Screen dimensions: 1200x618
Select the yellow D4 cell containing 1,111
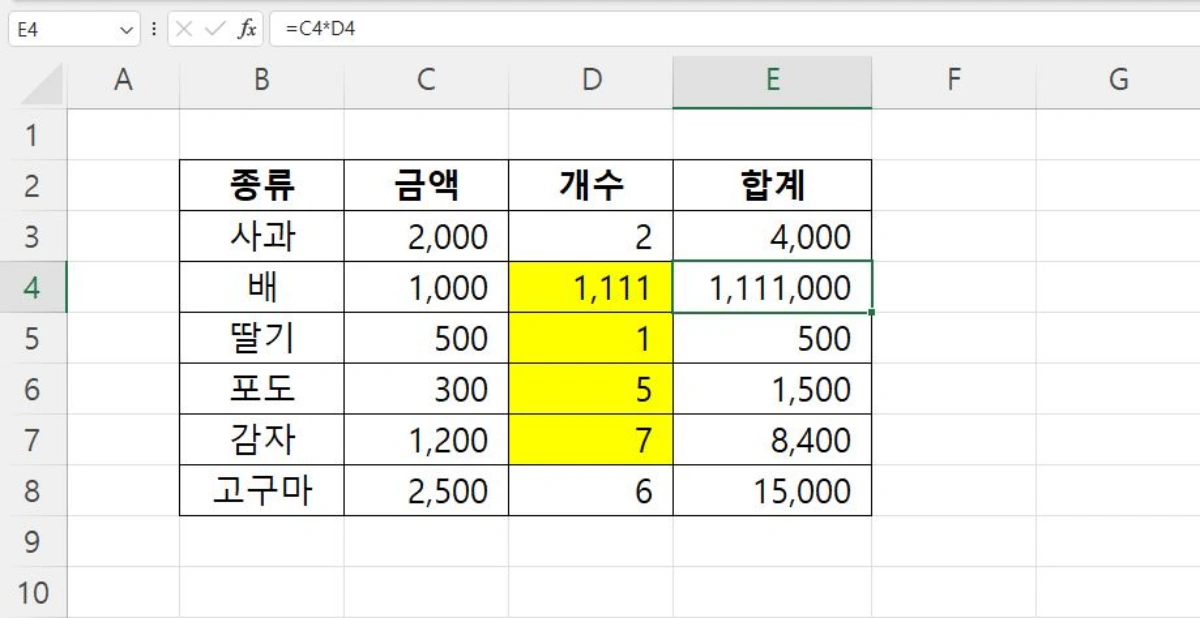point(591,287)
